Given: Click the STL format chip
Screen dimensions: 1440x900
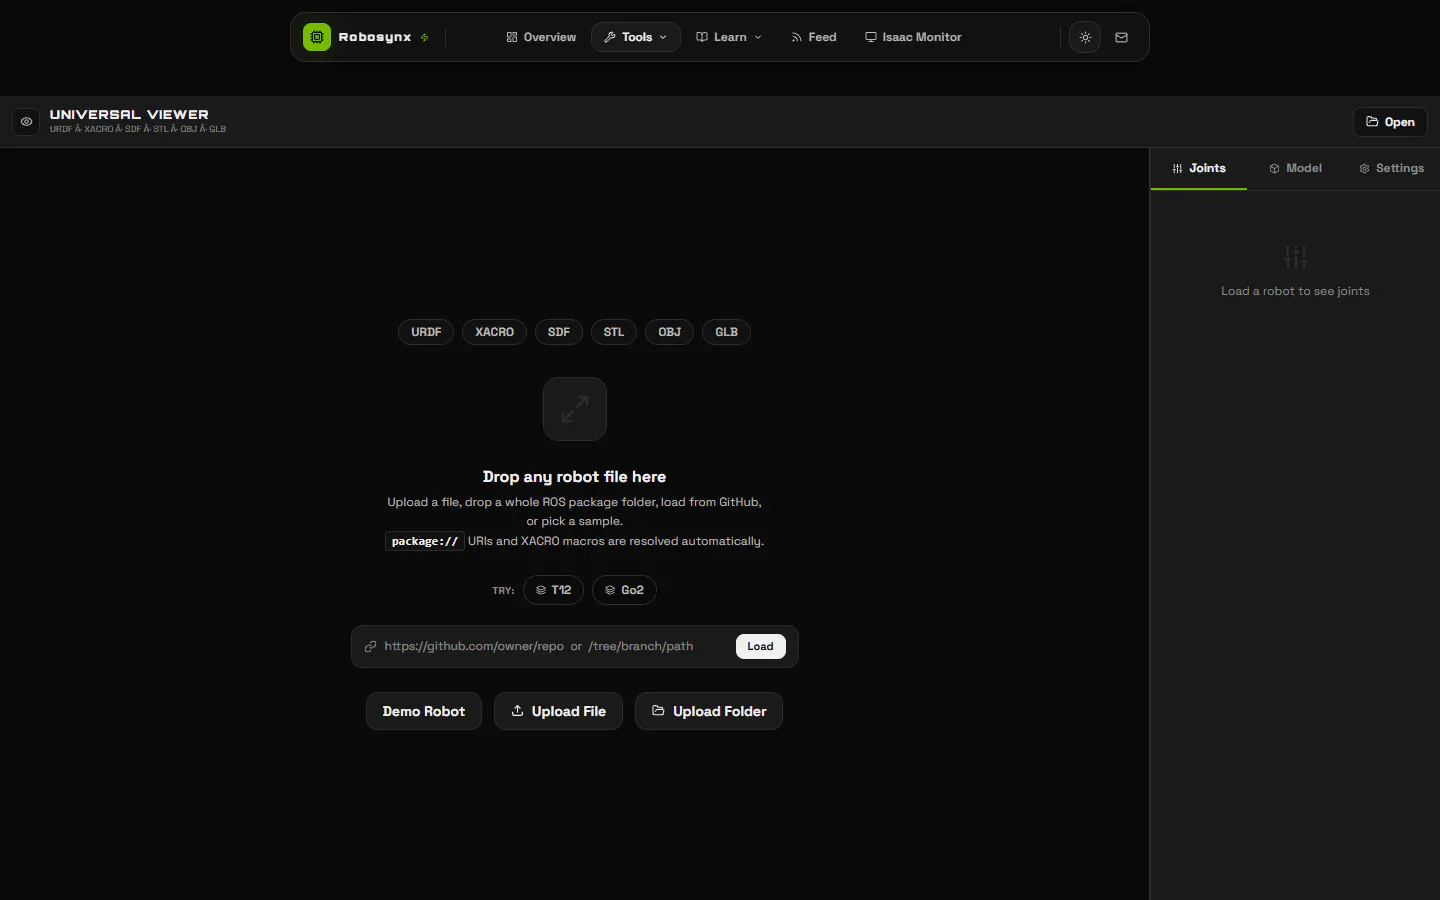Looking at the screenshot, I should coord(614,332).
